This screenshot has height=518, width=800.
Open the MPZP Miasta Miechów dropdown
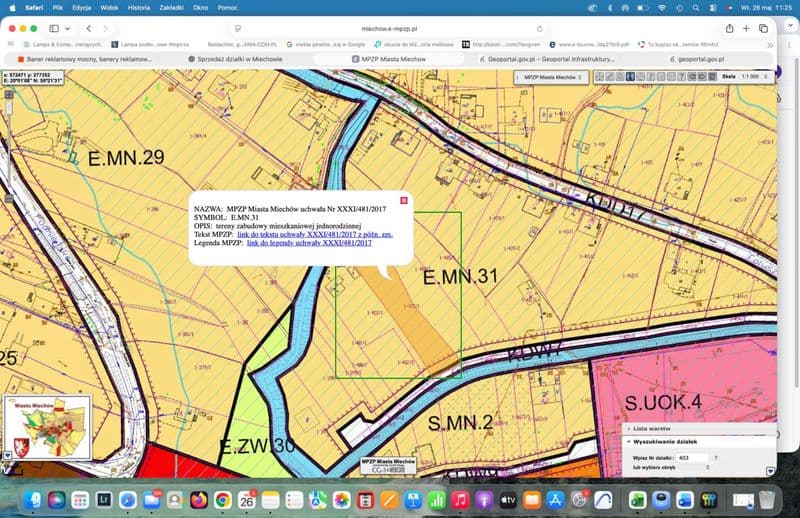click(551, 77)
